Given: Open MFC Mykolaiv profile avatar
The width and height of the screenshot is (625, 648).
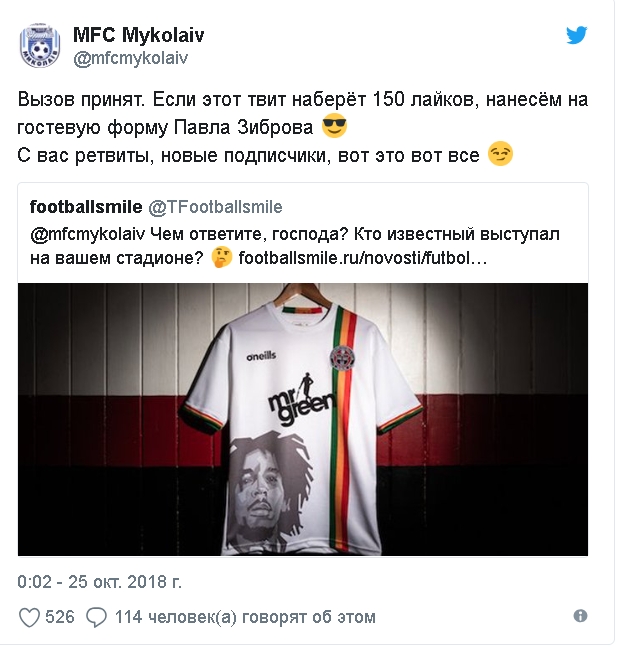Looking at the screenshot, I should click(40, 45).
